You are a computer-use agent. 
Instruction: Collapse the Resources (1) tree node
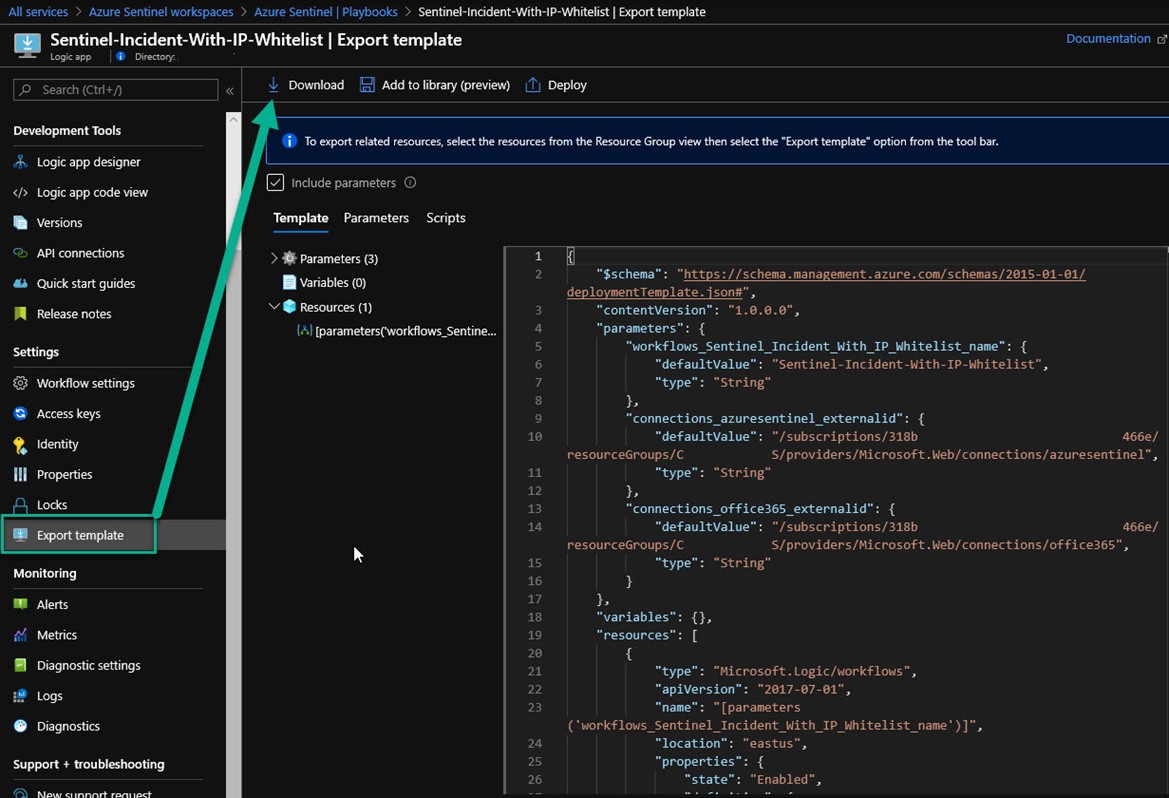[274, 307]
